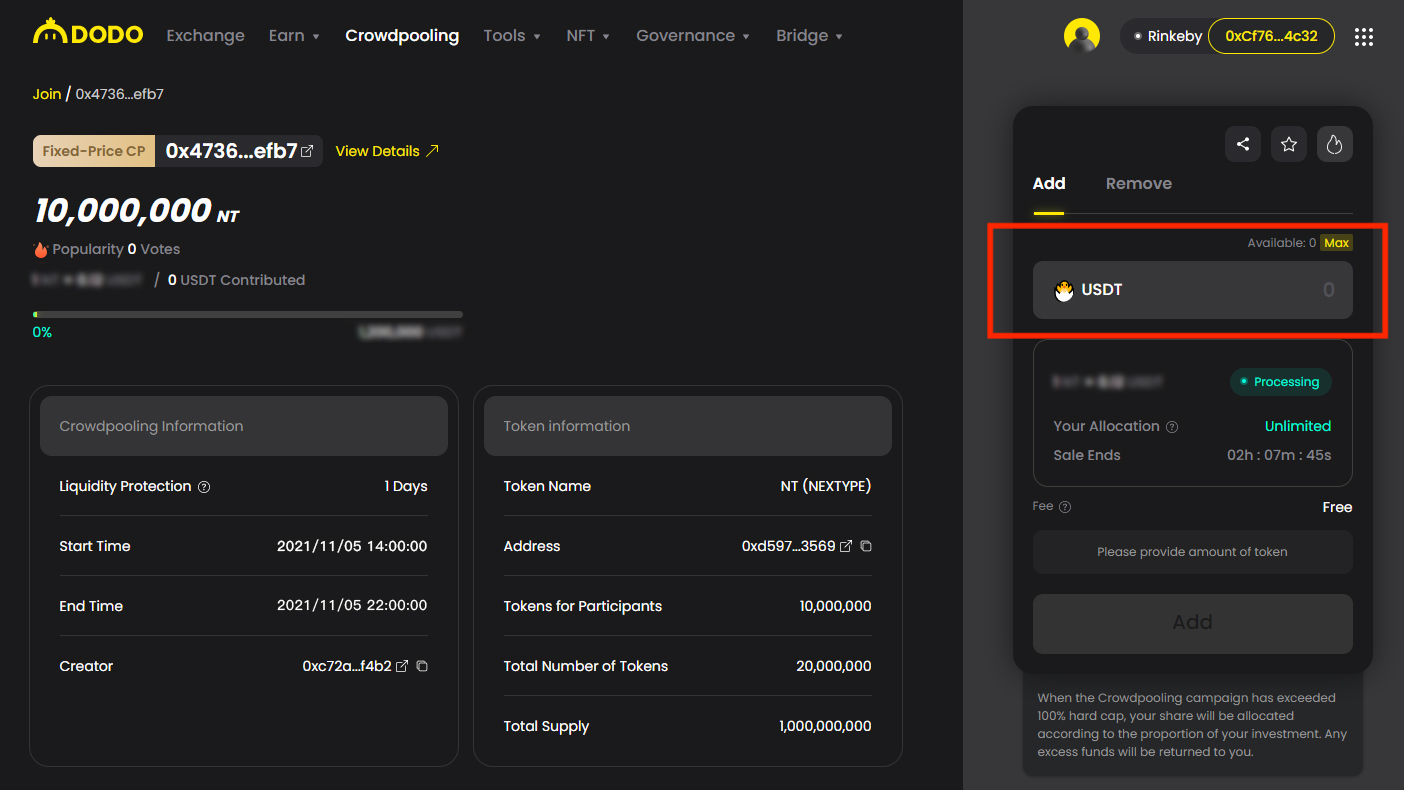Go back via Join breadcrumb

47,94
